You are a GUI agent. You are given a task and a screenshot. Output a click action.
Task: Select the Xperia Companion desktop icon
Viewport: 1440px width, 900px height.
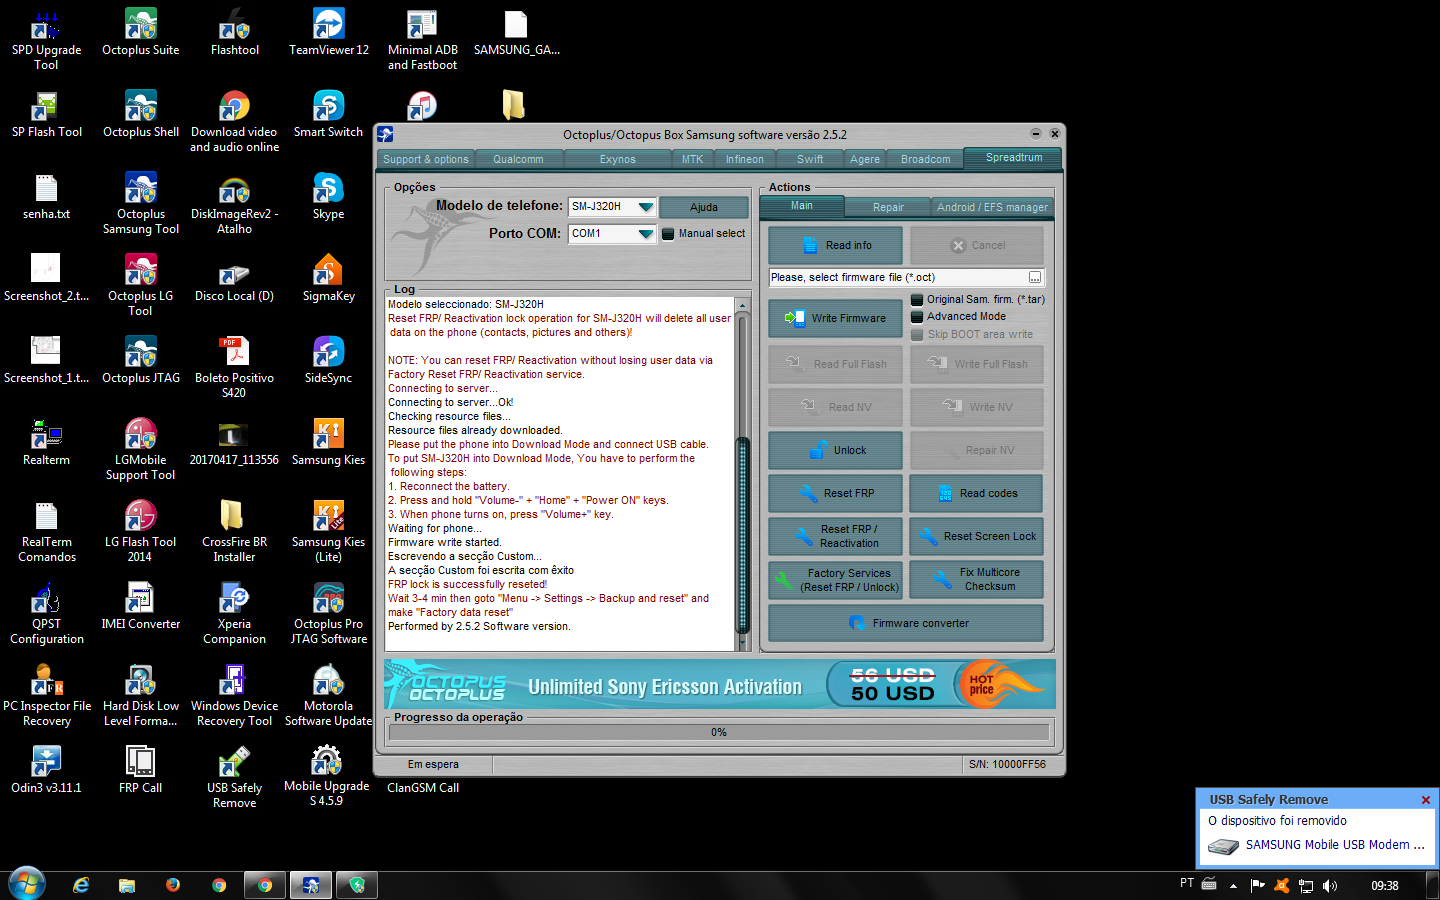tap(235, 614)
